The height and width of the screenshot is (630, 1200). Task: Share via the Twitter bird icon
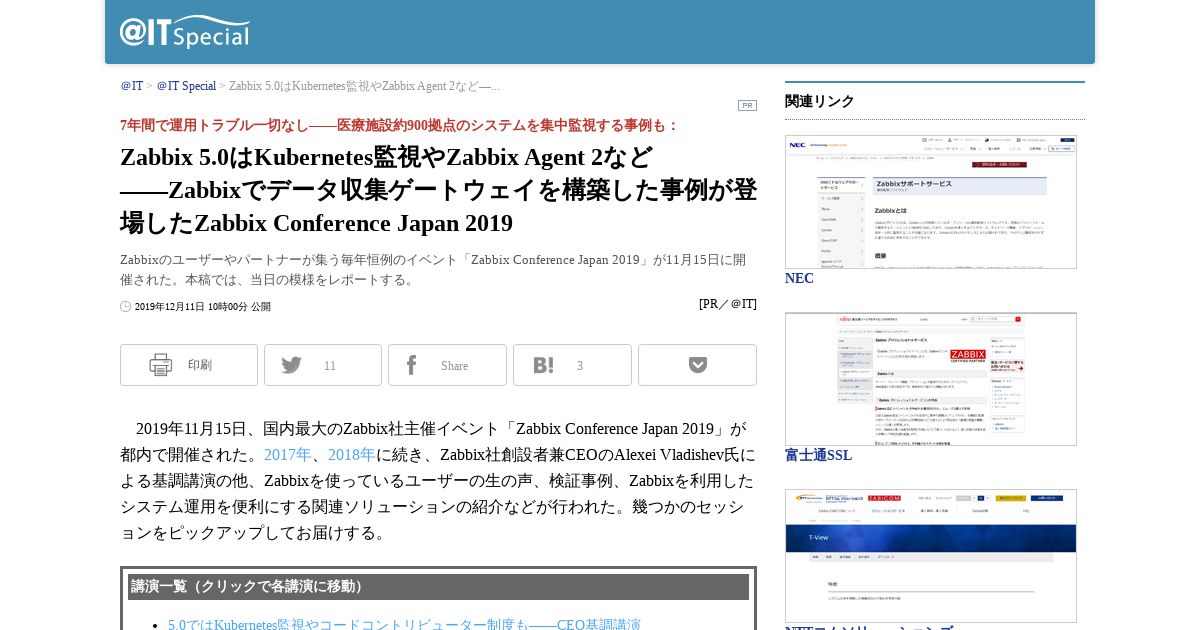point(291,365)
